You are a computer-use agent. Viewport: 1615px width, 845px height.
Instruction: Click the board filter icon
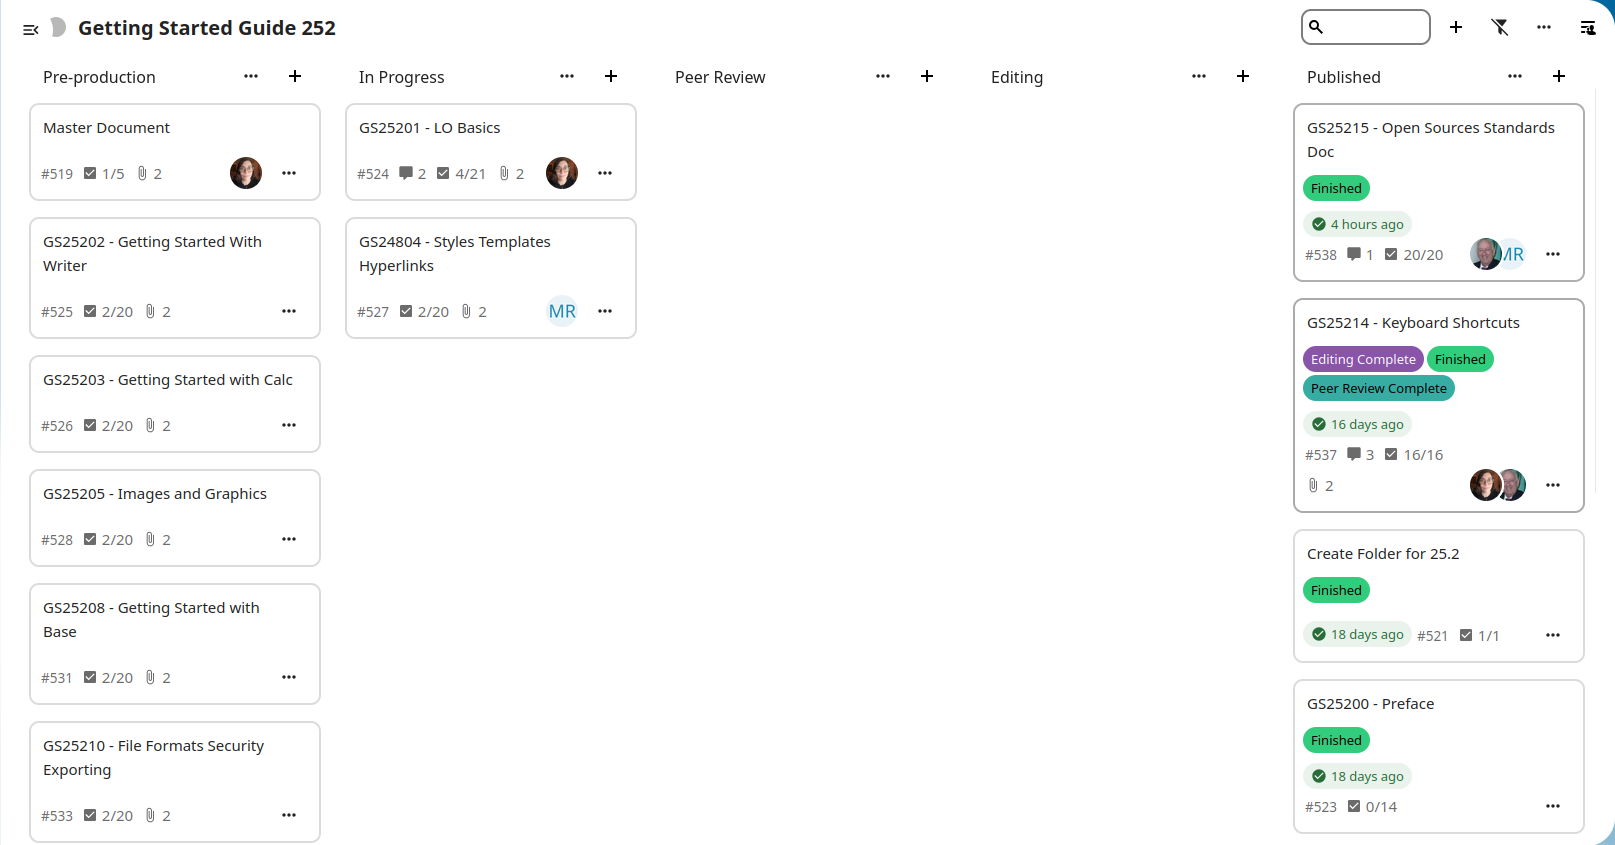(x=1500, y=27)
